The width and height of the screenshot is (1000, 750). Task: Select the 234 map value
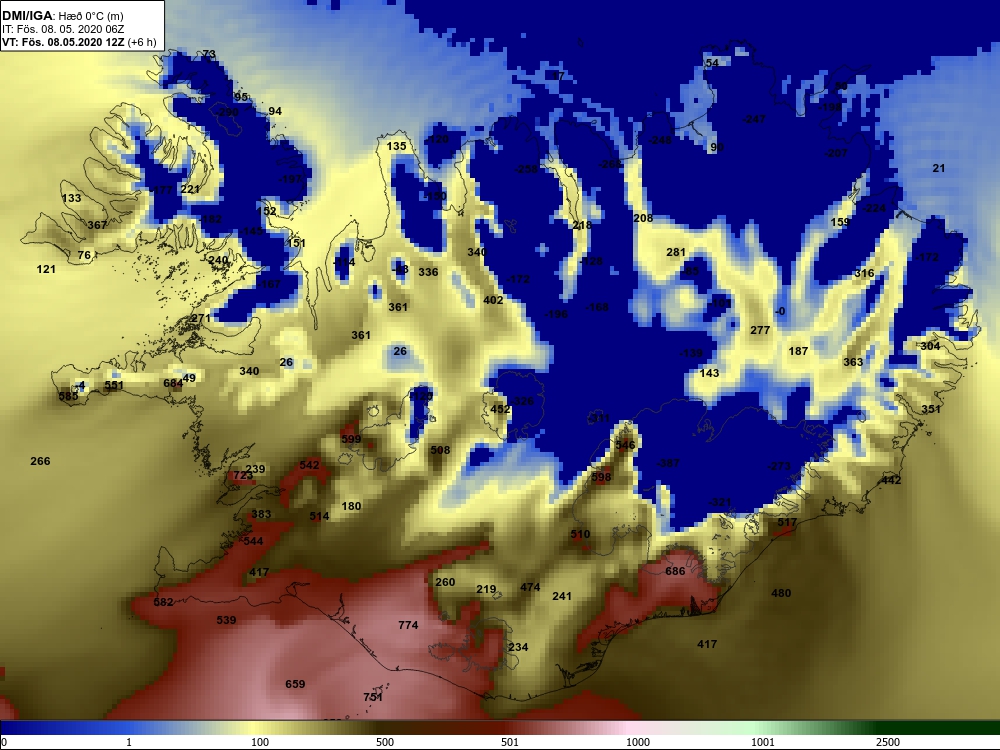pyautogui.click(x=518, y=647)
